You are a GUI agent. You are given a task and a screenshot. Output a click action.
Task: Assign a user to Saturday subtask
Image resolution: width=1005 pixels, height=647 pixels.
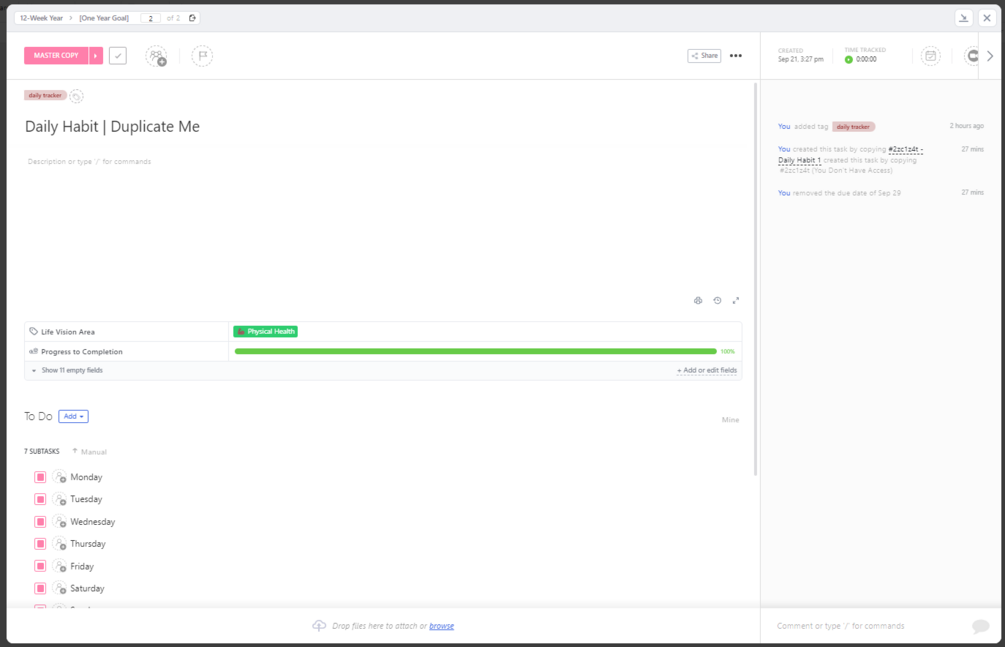click(x=60, y=589)
